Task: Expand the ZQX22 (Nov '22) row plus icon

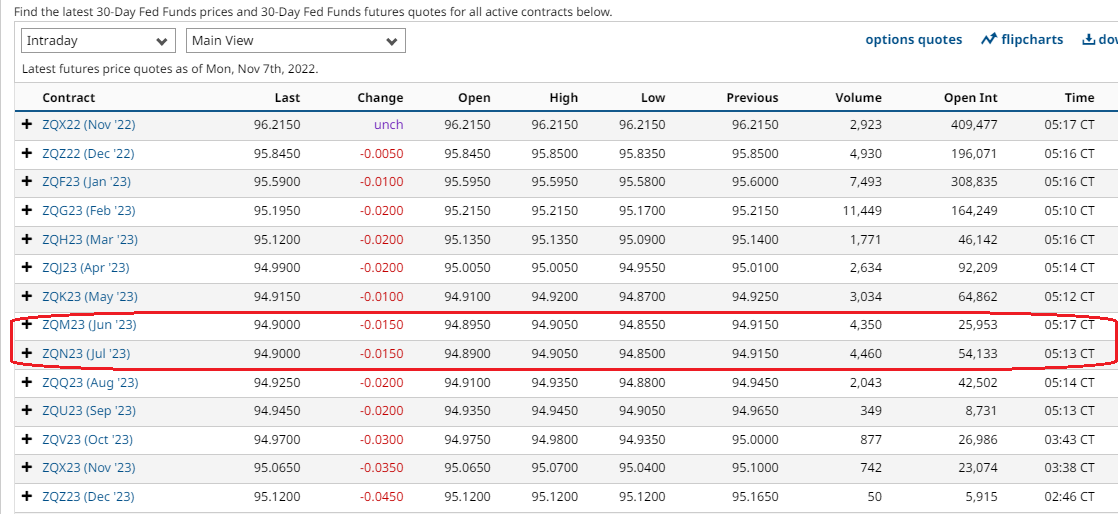Action: tap(27, 125)
